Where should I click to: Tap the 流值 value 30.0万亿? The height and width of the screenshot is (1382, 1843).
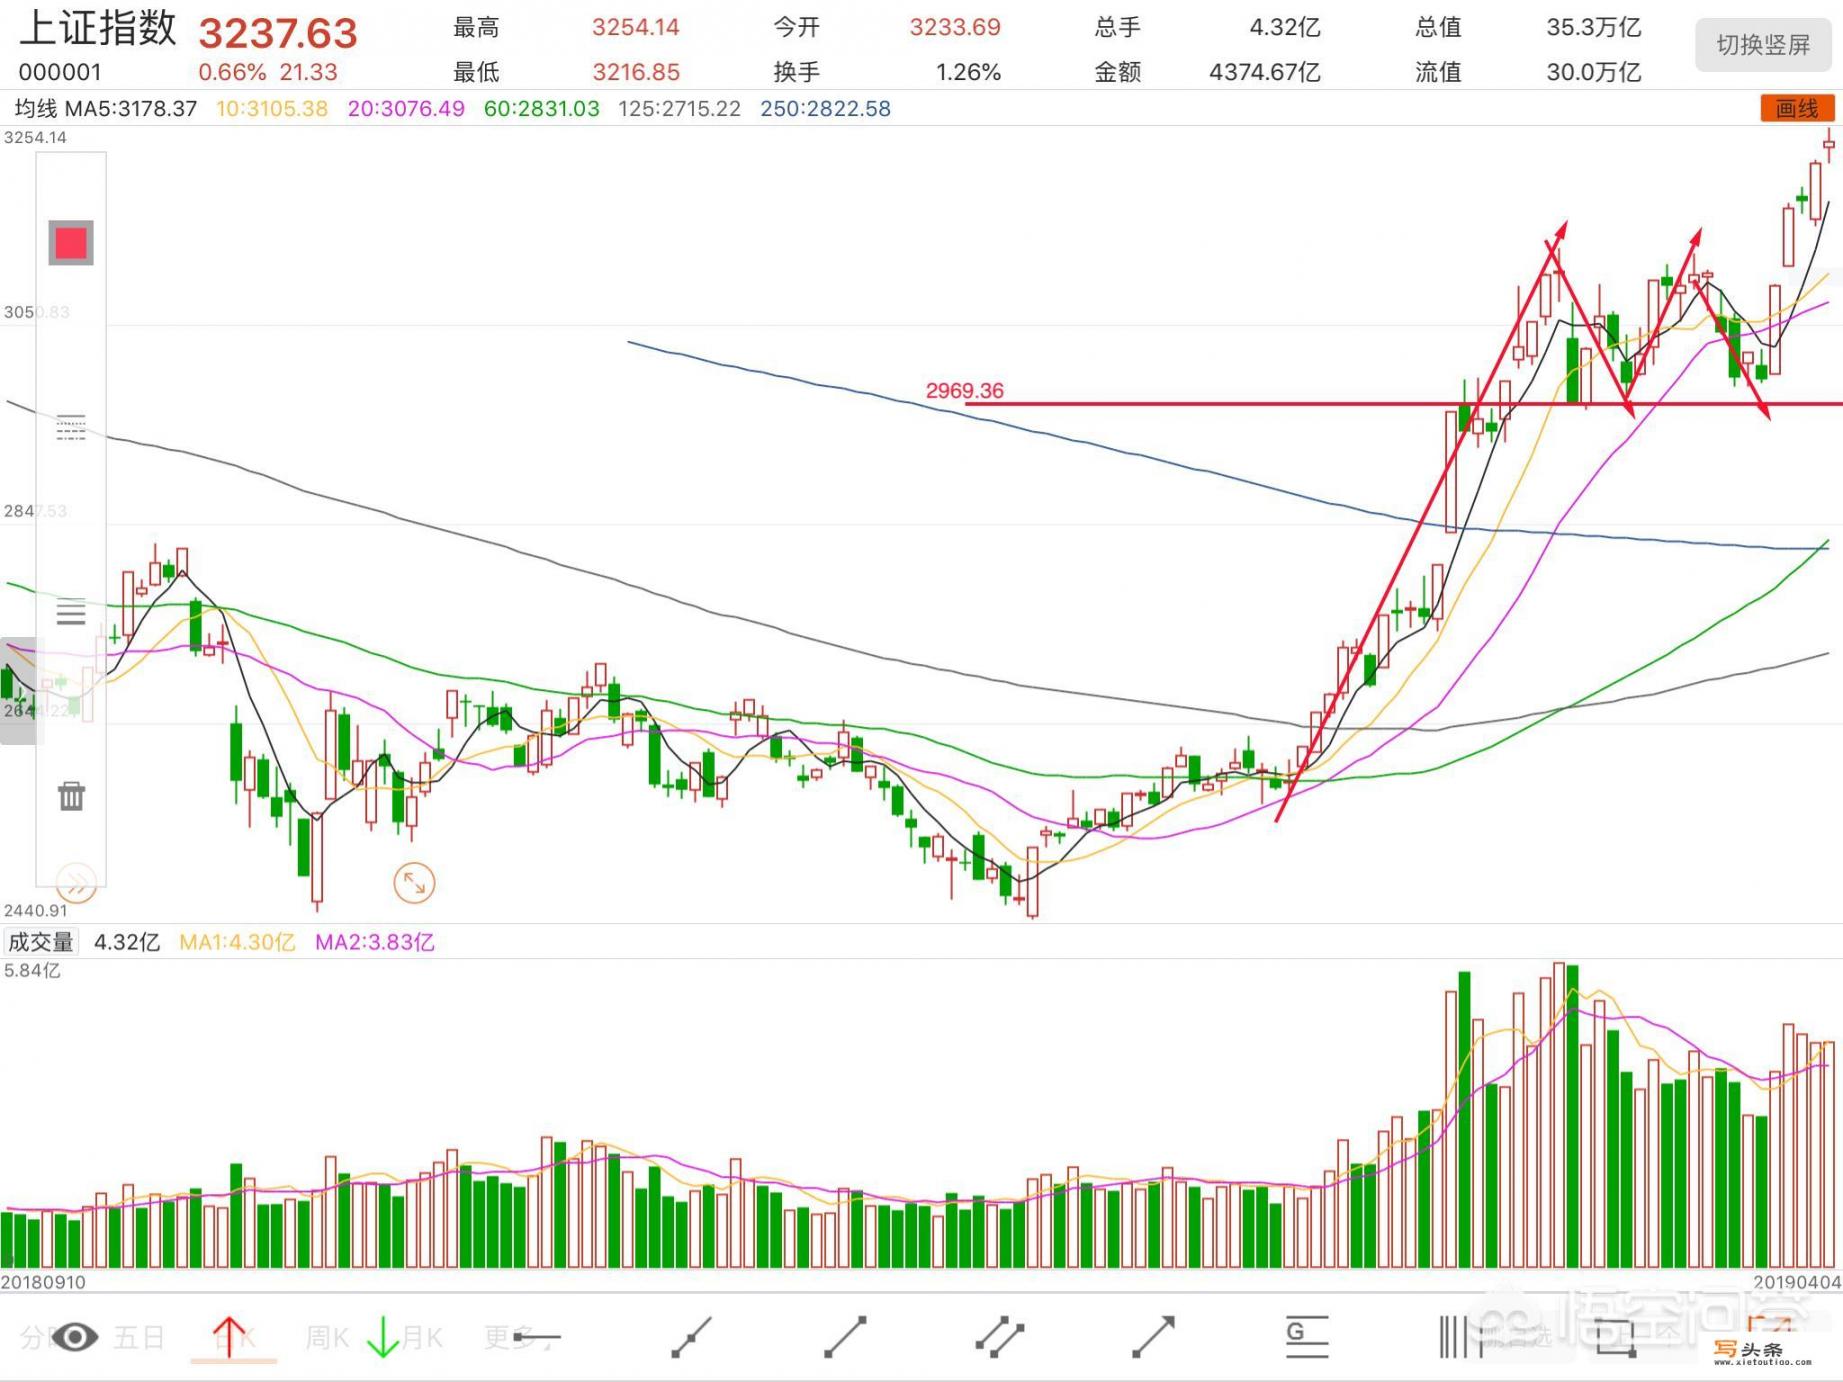point(1594,72)
